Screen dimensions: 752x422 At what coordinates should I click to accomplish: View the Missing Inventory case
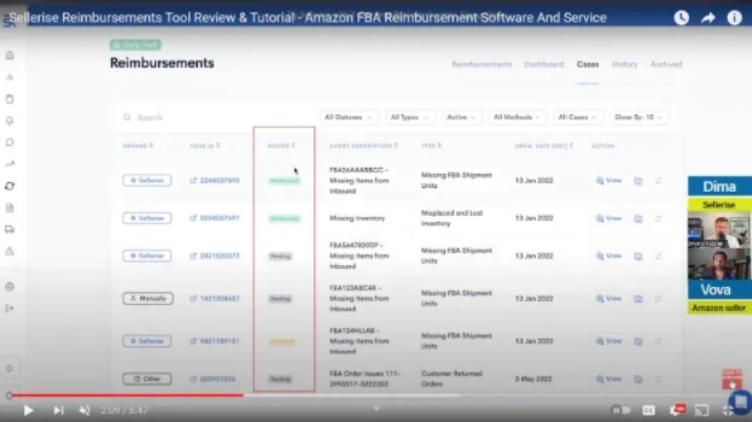pos(609,218)
